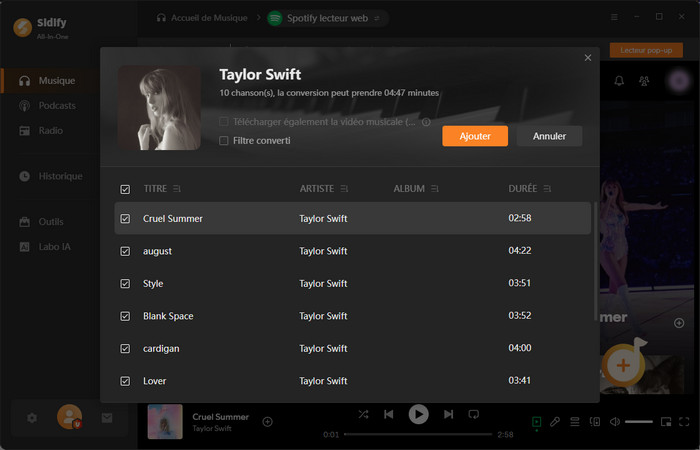This screenshot has height=450, width=700.
Task: Click info icon next to music video option
Action: [426, 122]
